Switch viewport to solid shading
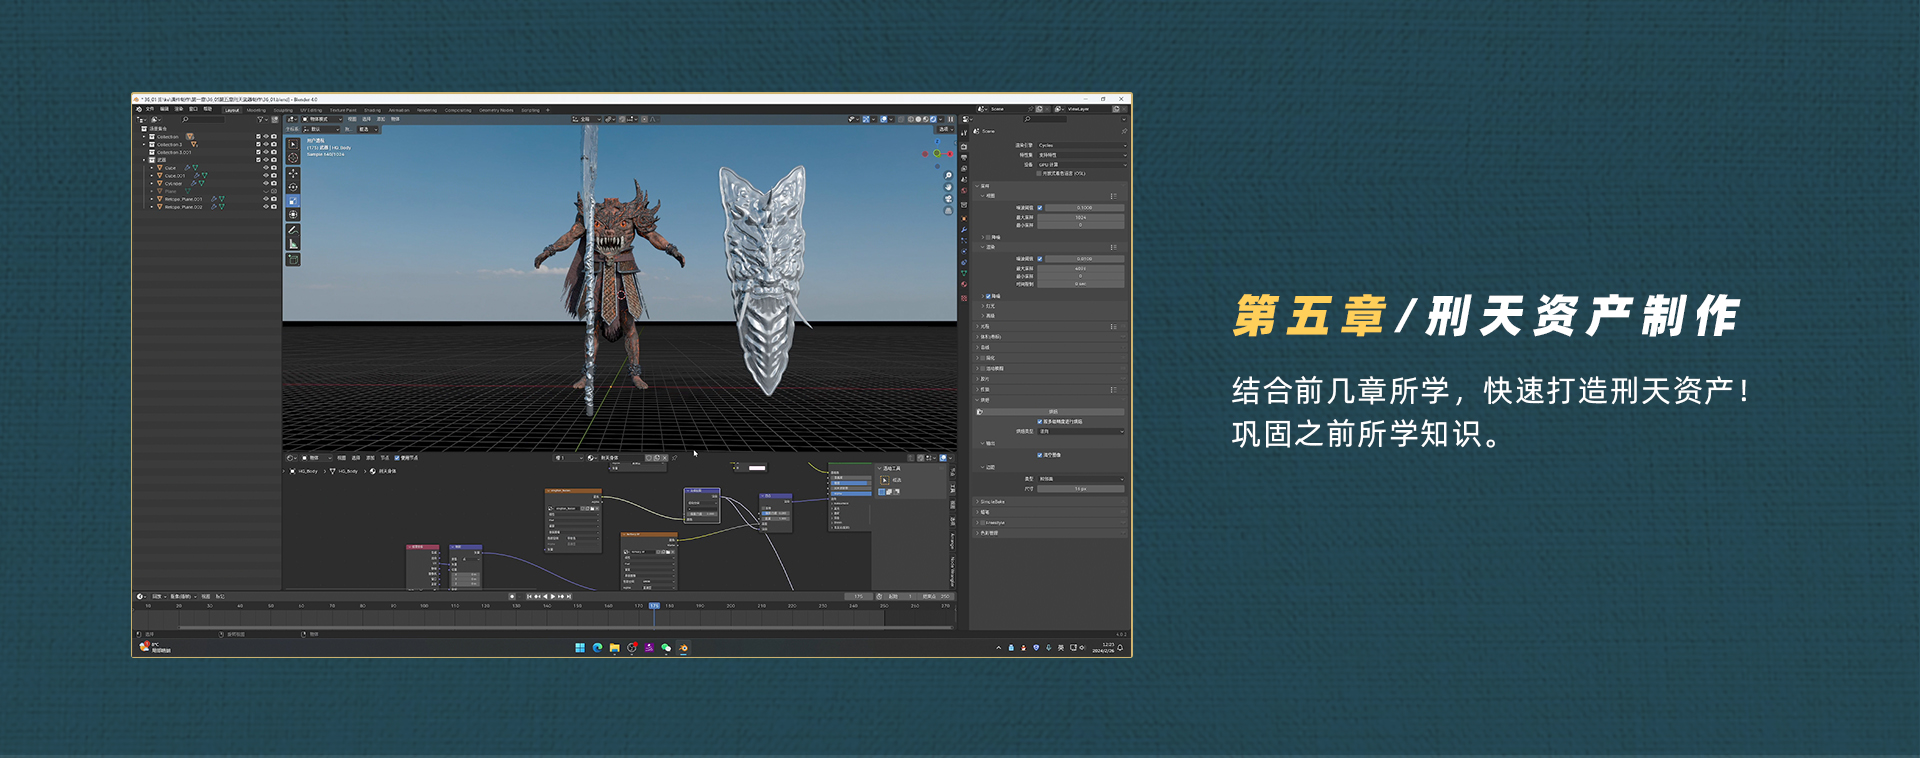This screenshot has height=758, width=1920. [x=918, y=119]
